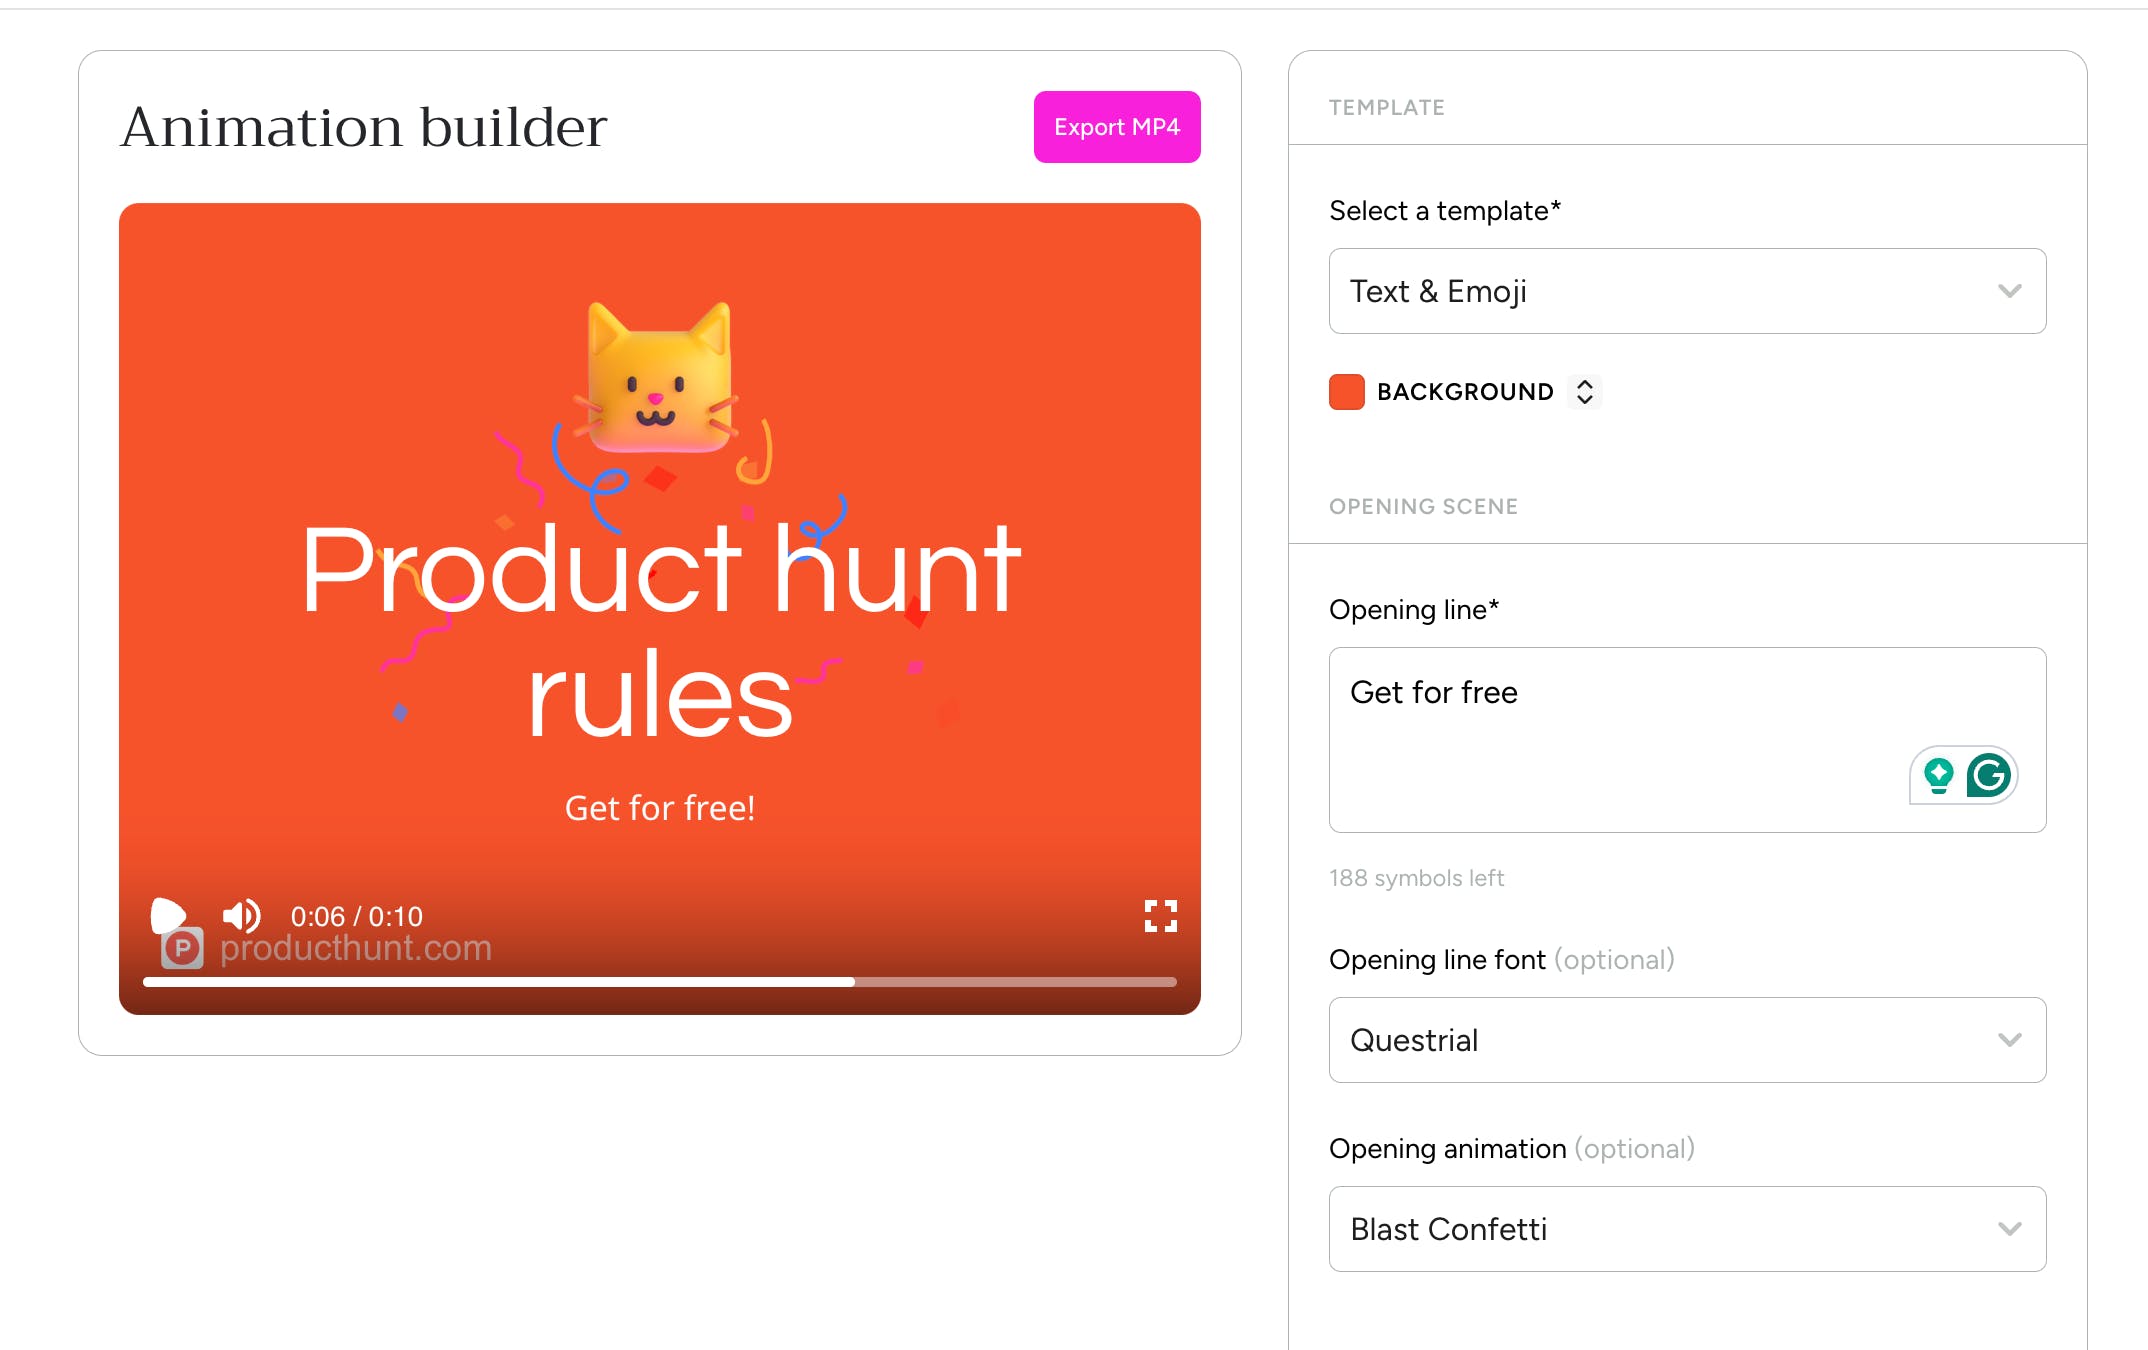Click the producthunt.com watermark text

coord(356,948)
